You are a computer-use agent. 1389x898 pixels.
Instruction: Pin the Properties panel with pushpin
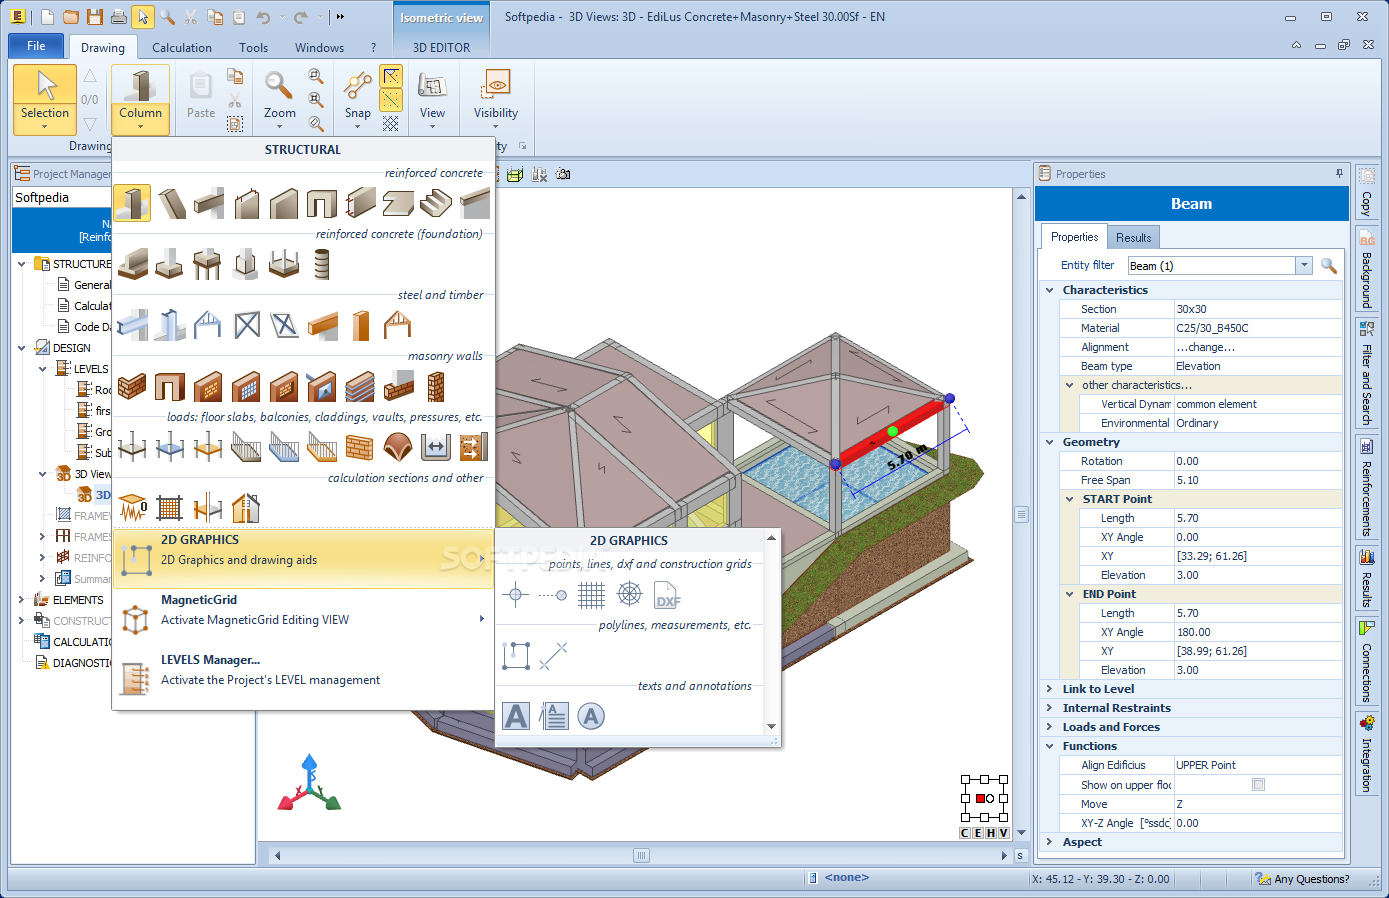click(1339, 174)
